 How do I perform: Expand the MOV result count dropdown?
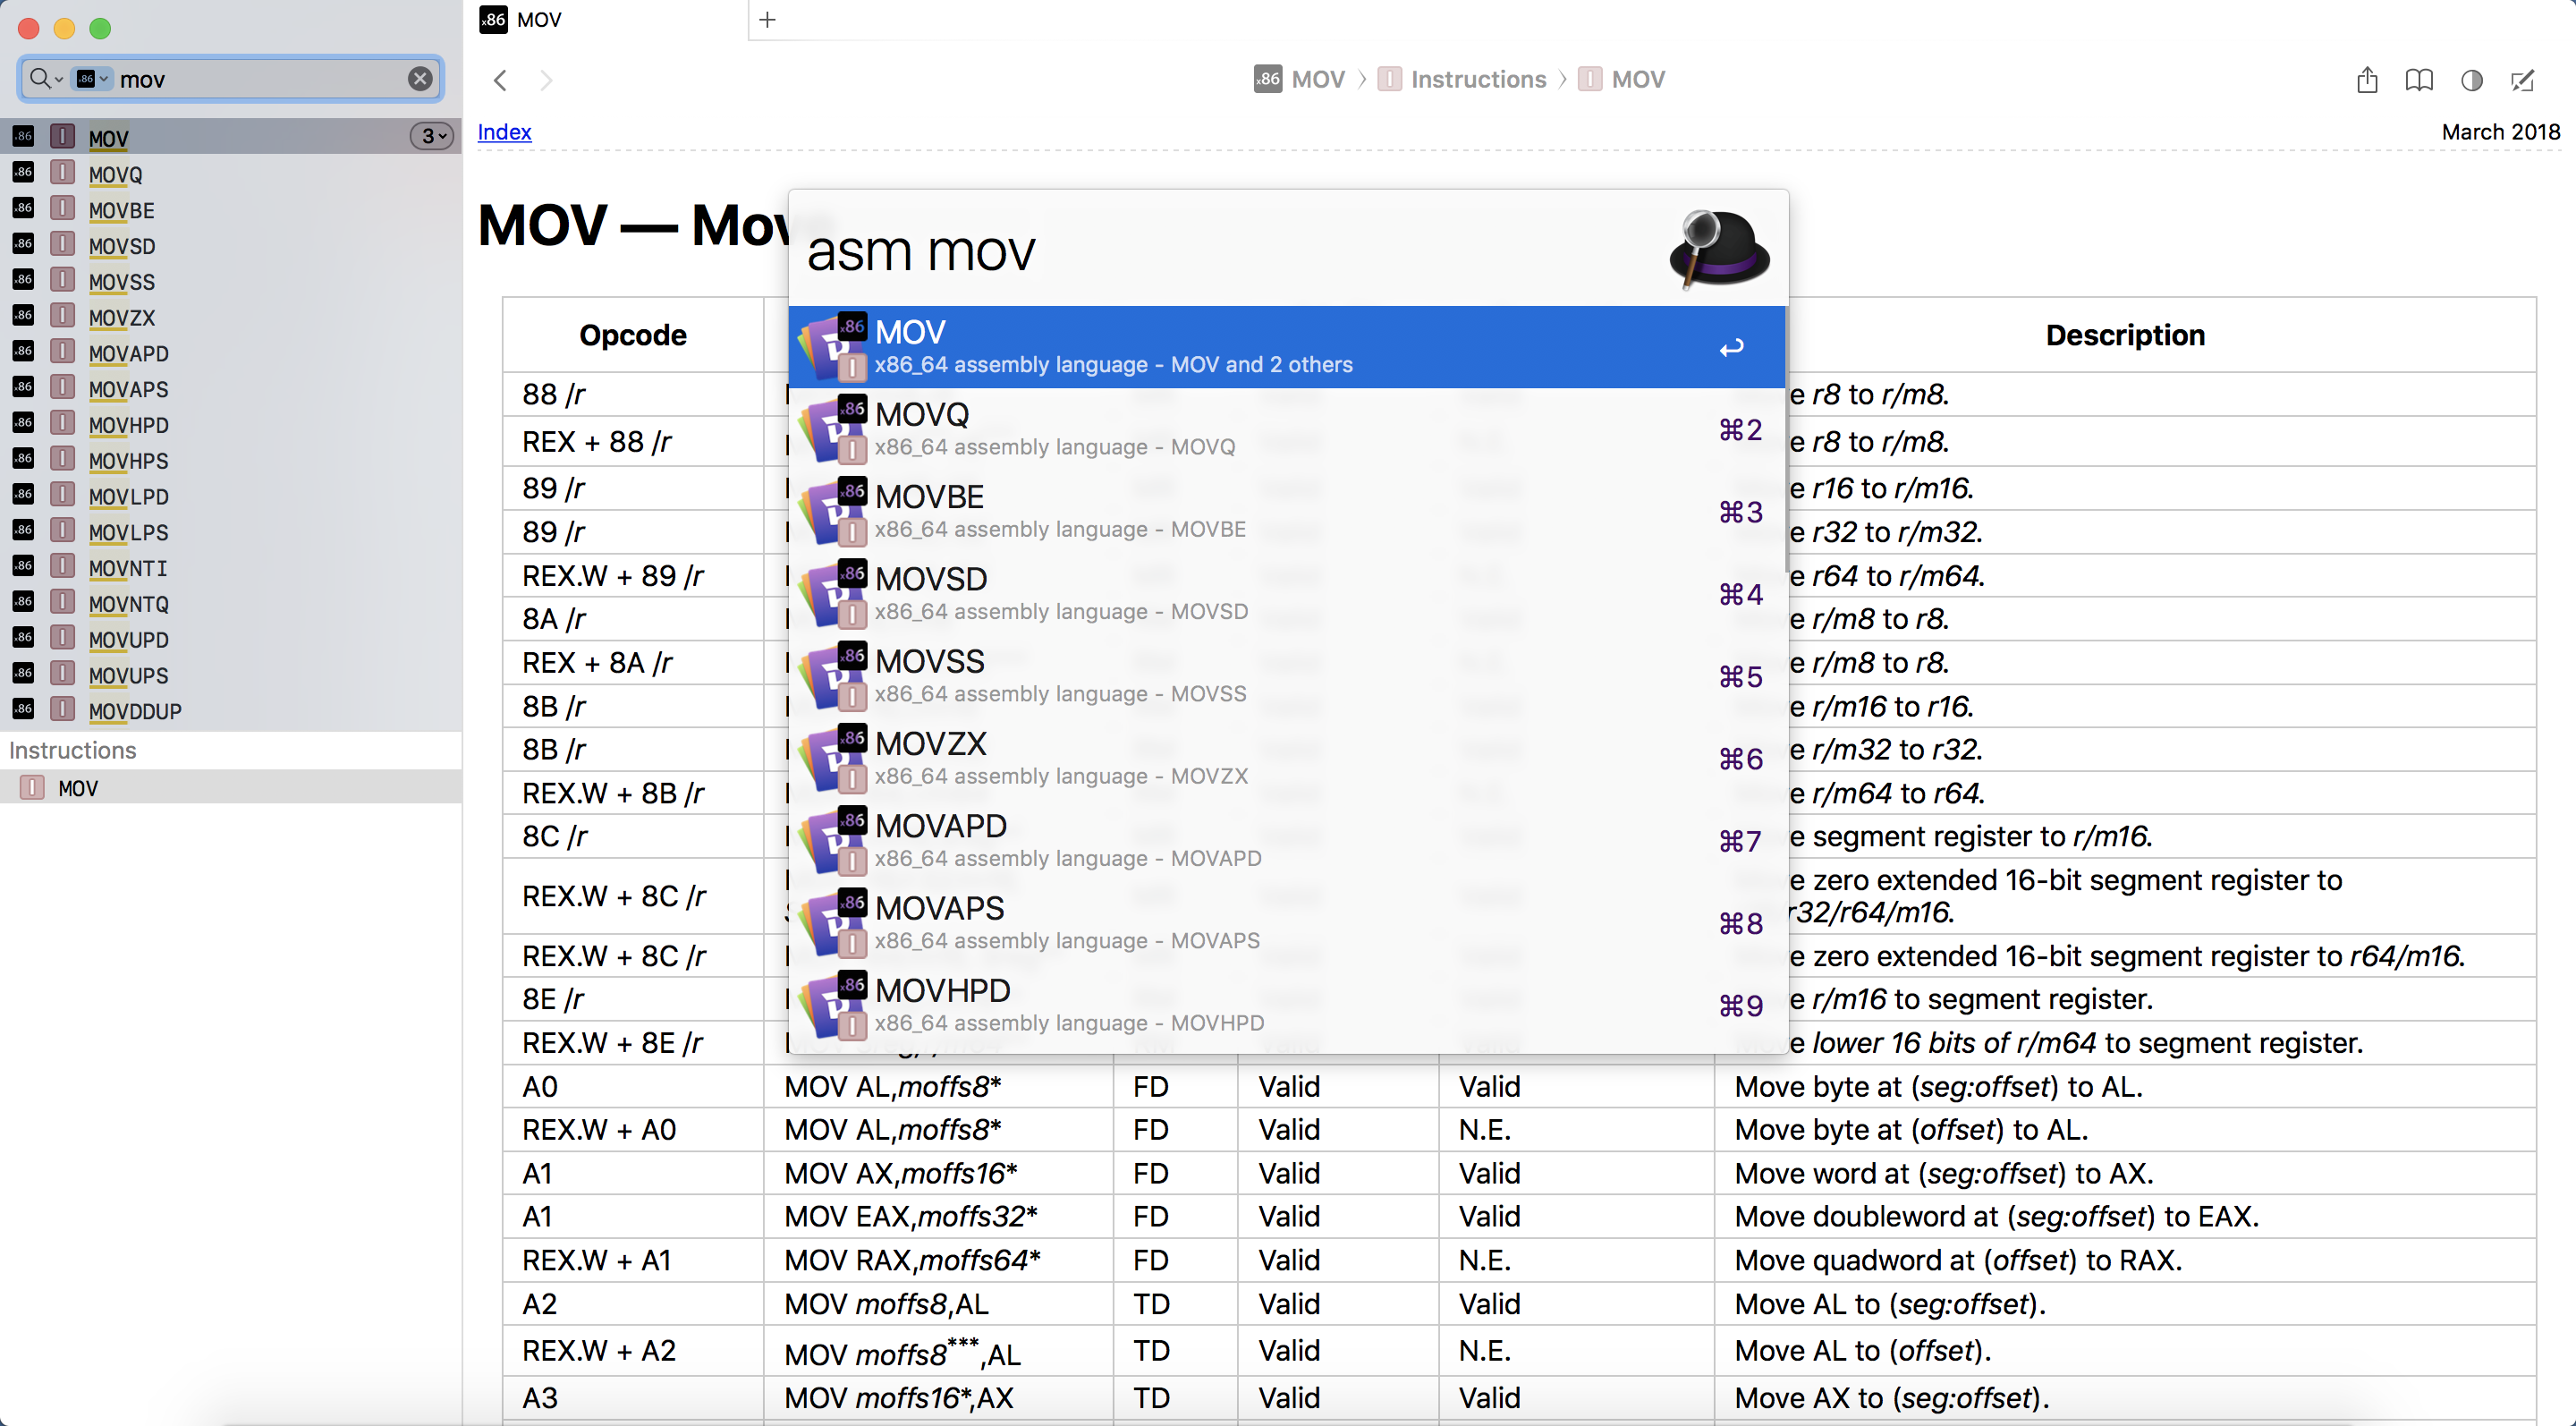[433, 137]
